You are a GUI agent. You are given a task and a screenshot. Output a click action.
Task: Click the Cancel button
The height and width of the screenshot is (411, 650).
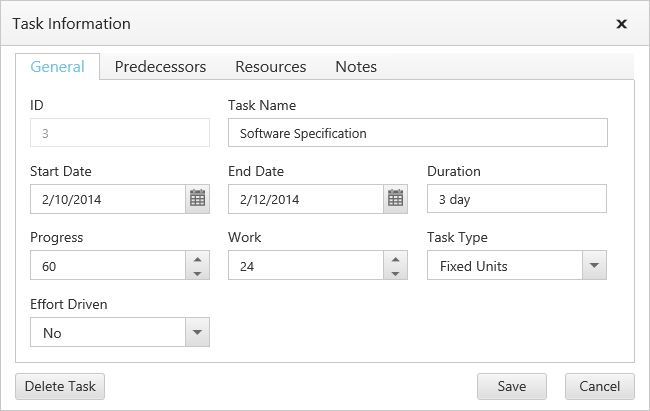(x=599, y=386)
